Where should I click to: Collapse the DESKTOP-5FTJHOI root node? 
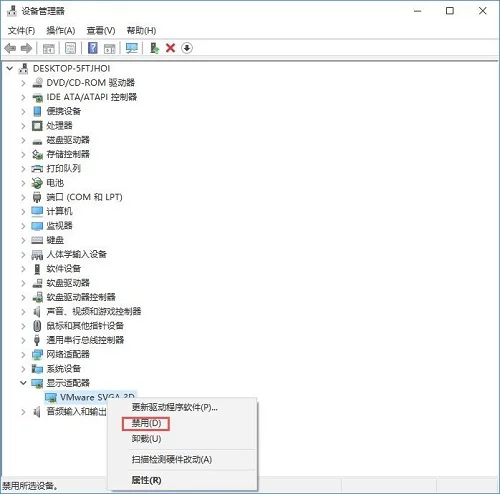click(10, 68)
